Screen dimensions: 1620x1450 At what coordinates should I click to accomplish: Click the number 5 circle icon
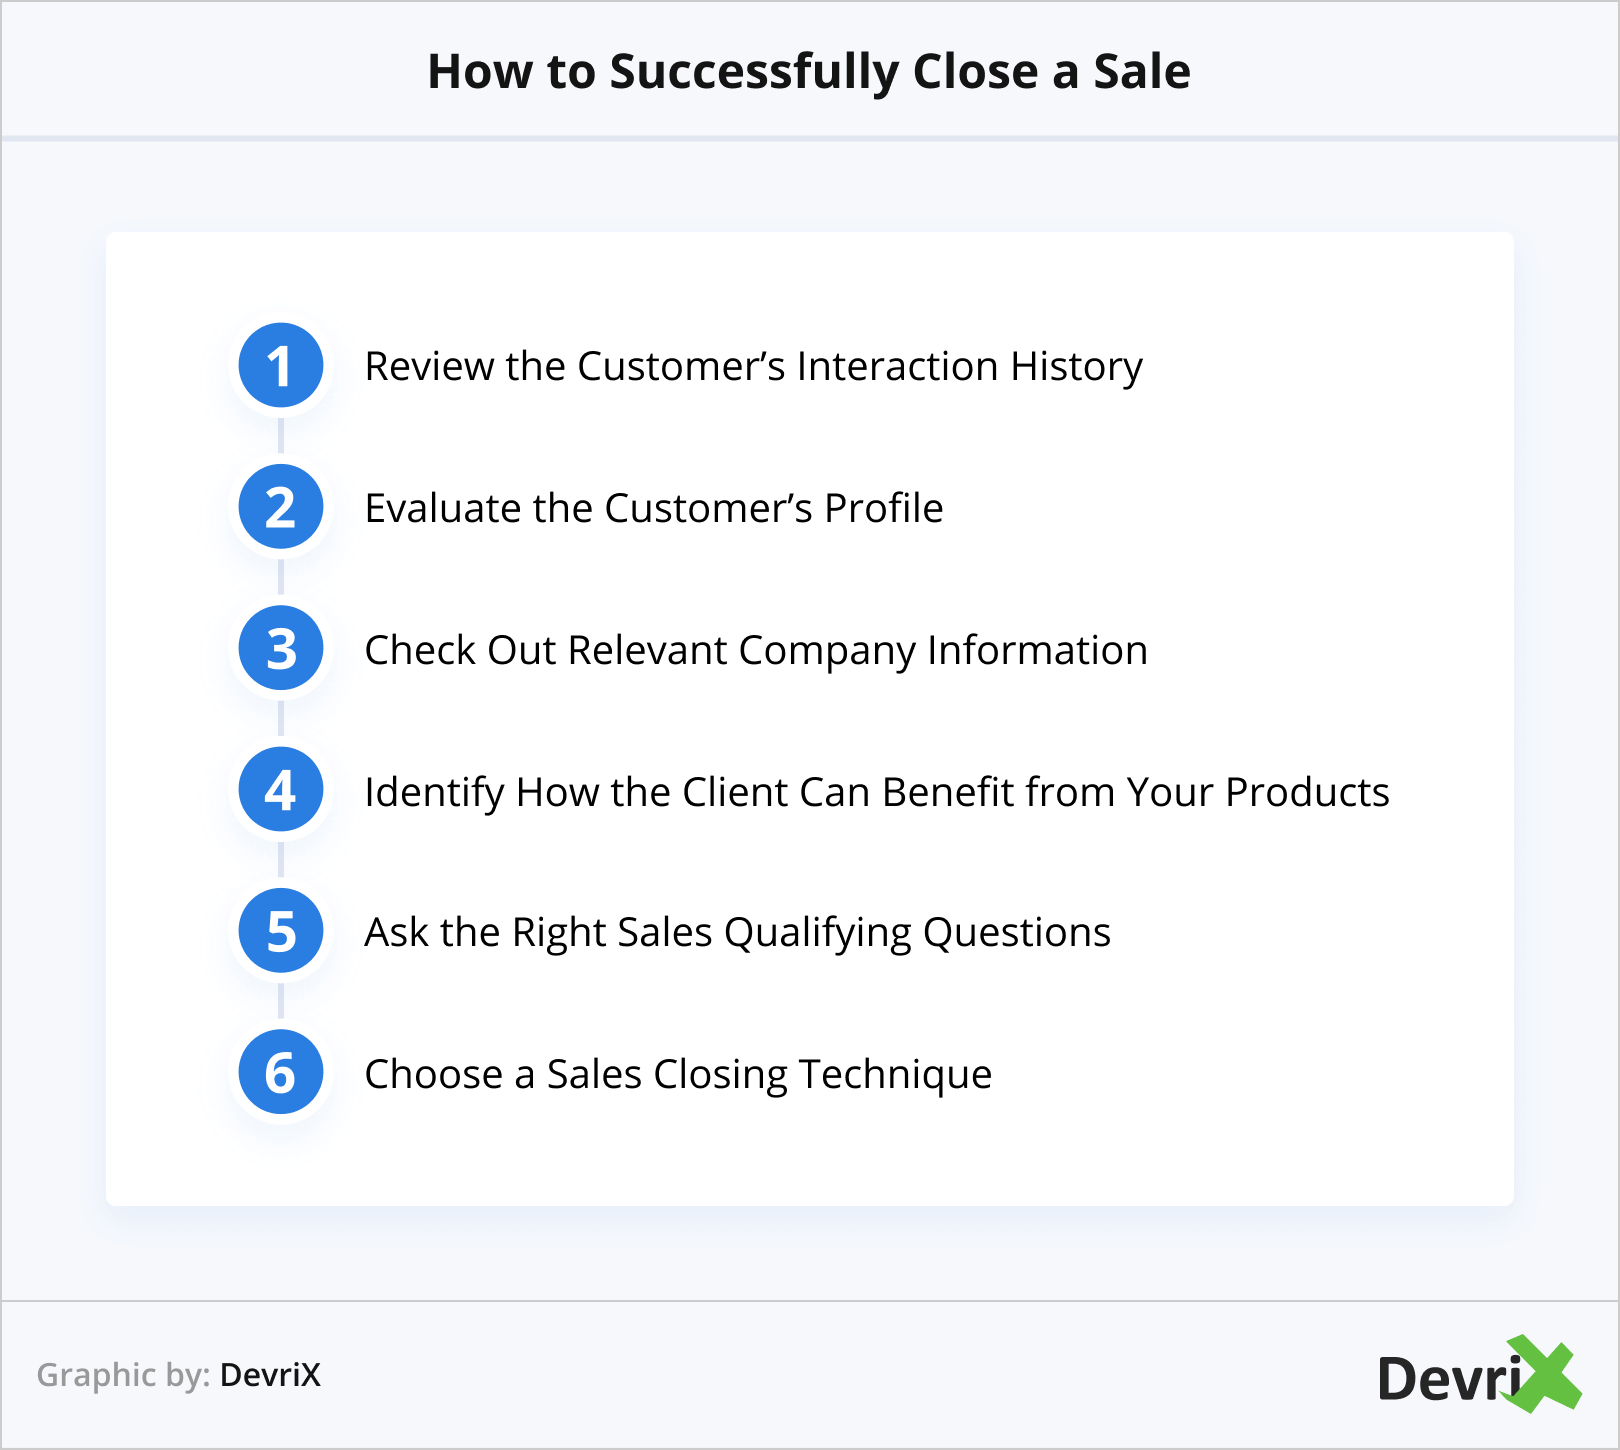tap(281, 932)
